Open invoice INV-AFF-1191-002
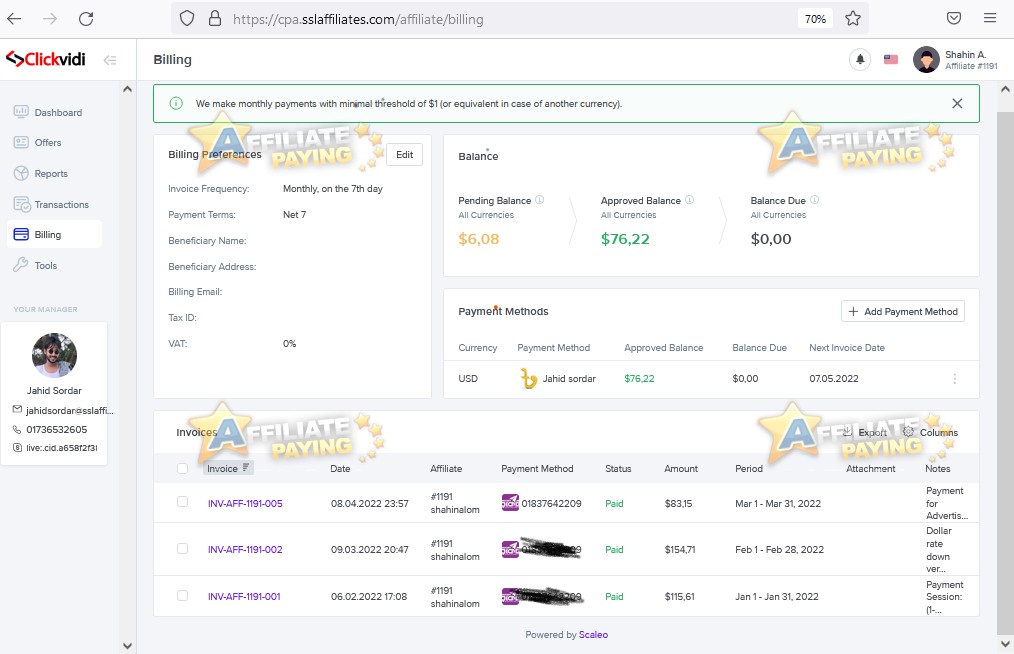 pos(245,550)
